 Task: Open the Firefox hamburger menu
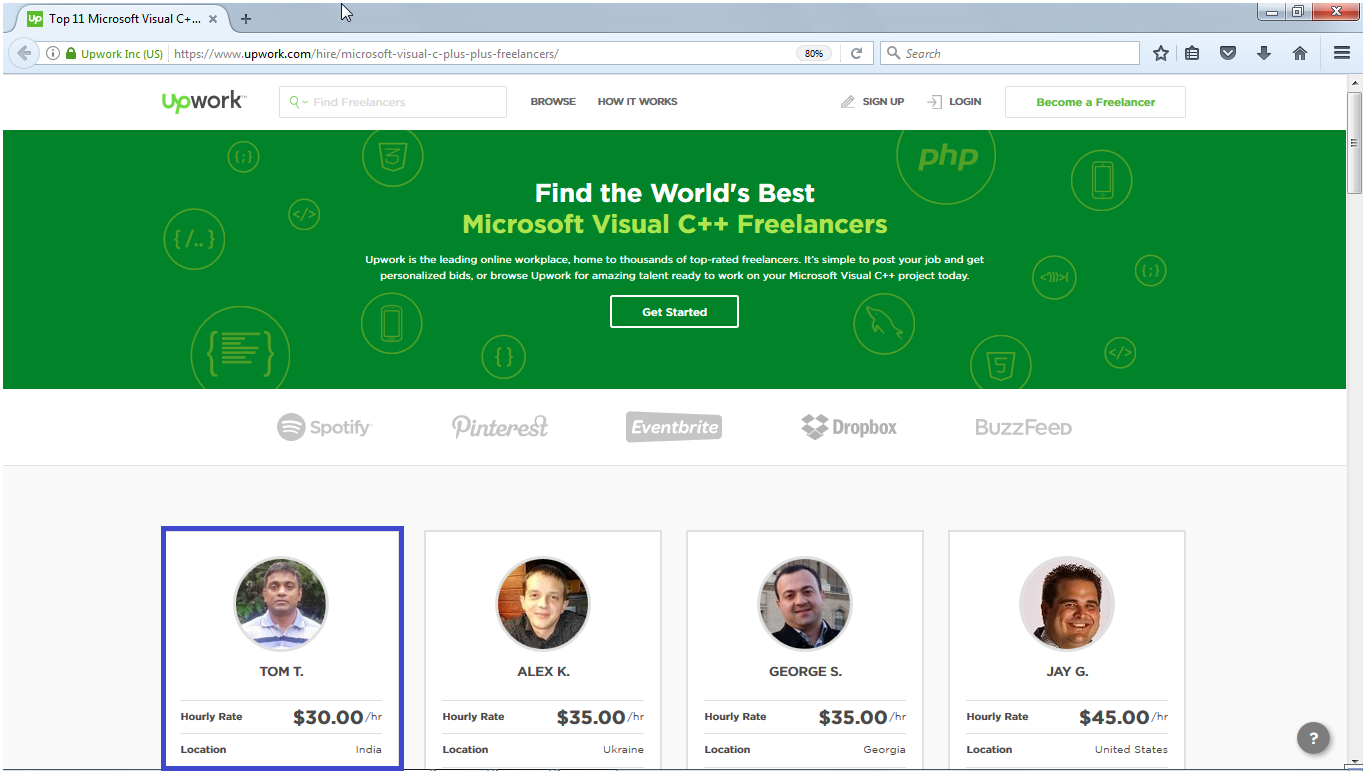pyautogui.click(x=1342, y=54)
